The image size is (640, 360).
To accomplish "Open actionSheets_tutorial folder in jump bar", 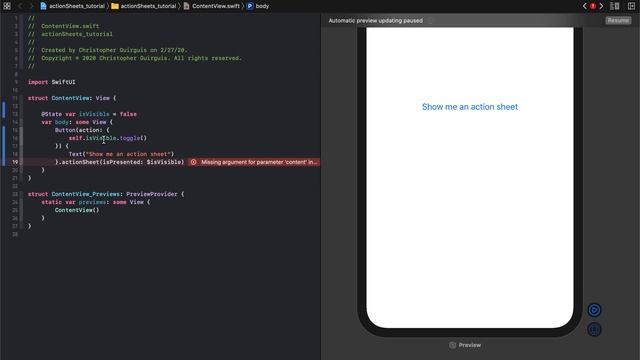I will point(144,6).
